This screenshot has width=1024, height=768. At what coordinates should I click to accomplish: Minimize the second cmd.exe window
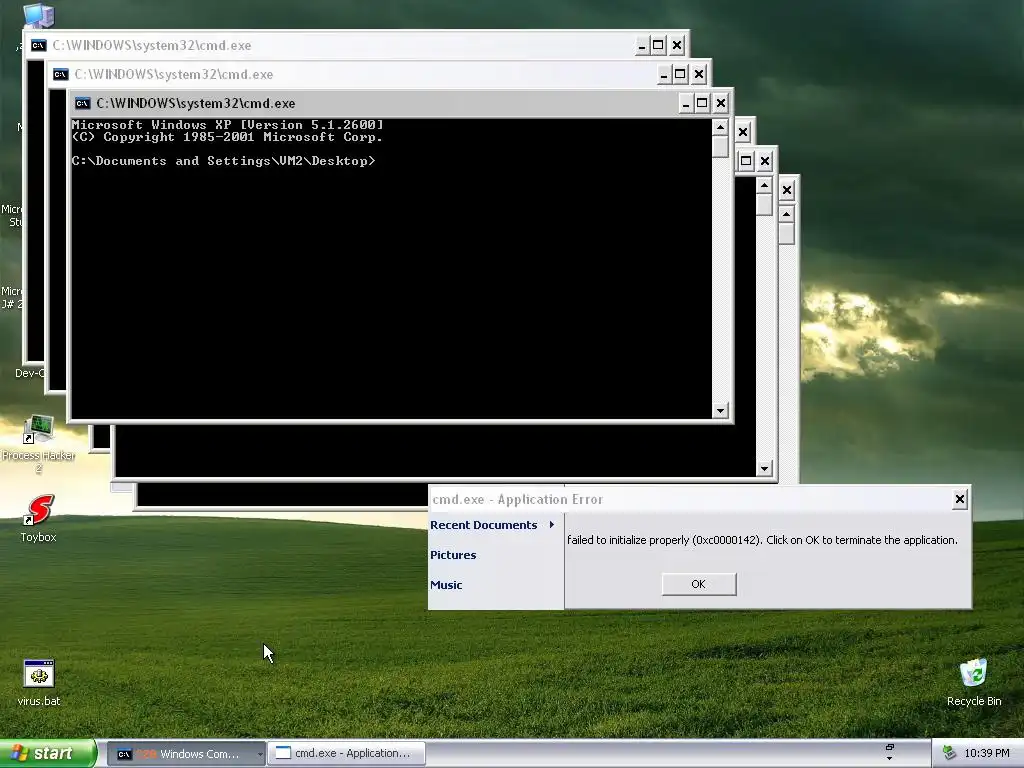point(664,74)
